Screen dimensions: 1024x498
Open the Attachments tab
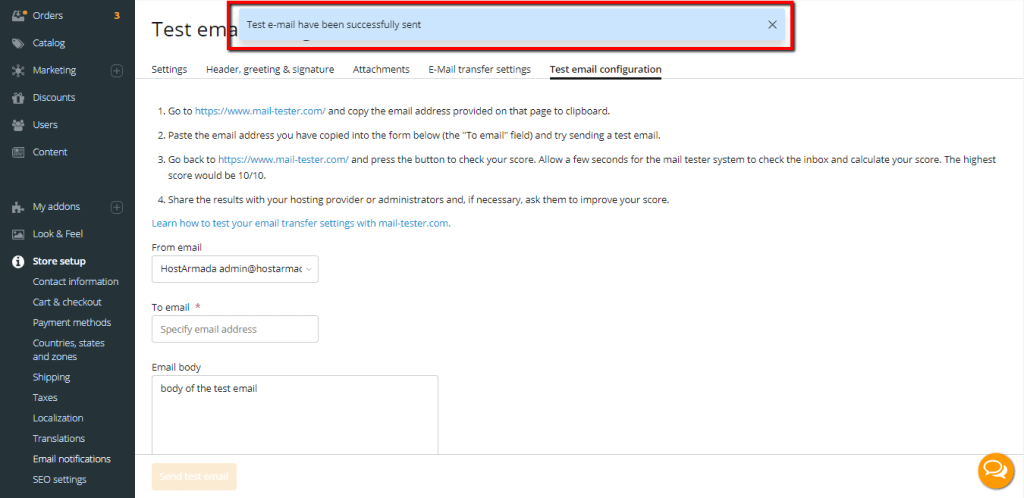tap(381, 69)
